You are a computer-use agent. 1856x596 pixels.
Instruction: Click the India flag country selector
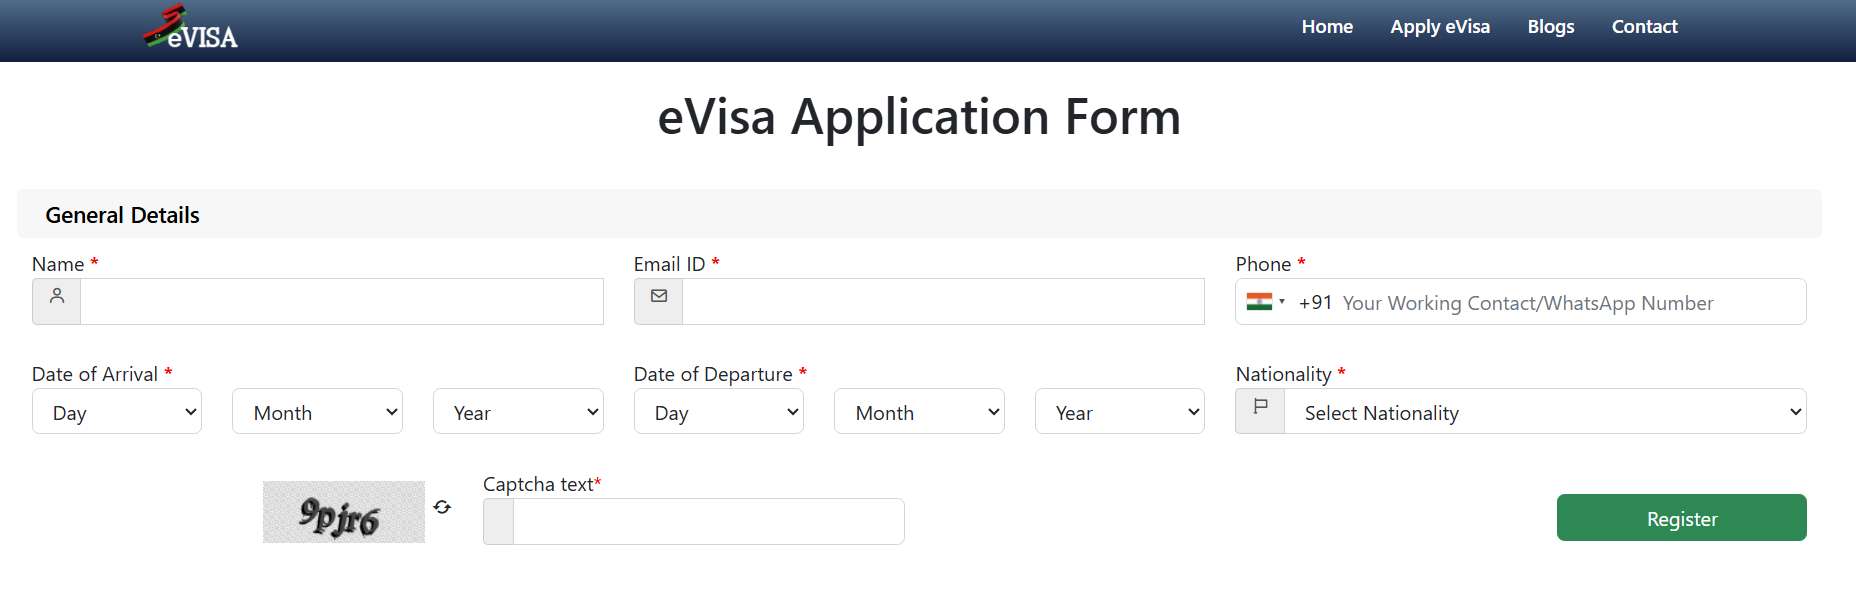(1265, 302)
